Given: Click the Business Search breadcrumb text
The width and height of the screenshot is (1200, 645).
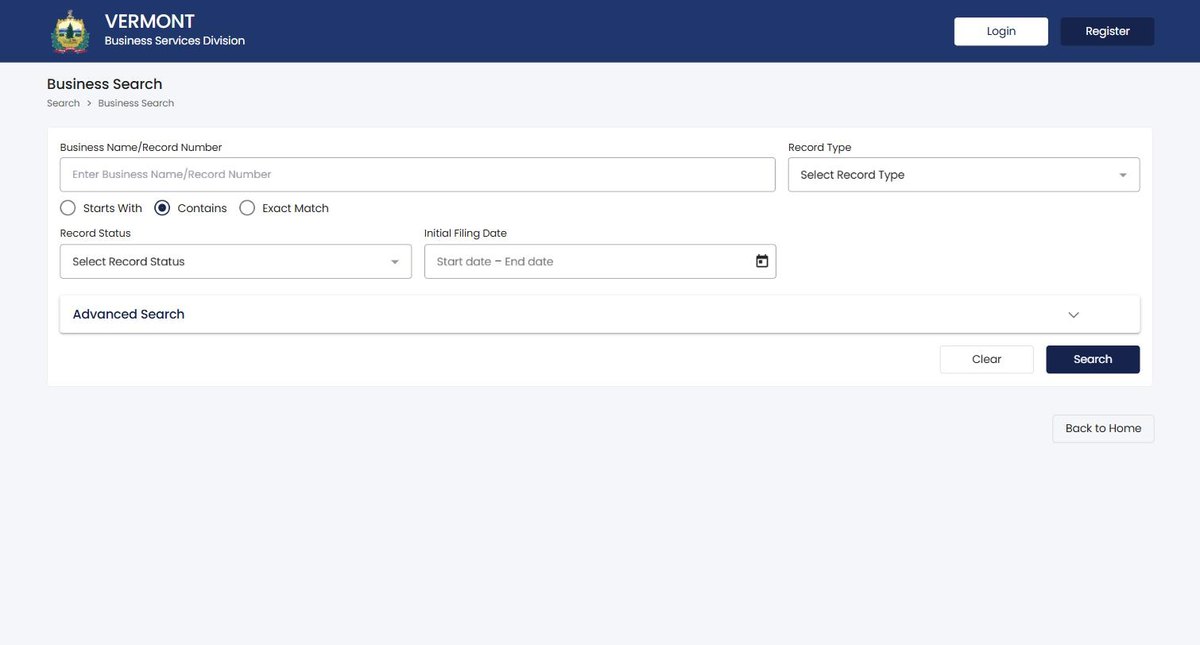Looking at the screenshot, I should (136, 103).
